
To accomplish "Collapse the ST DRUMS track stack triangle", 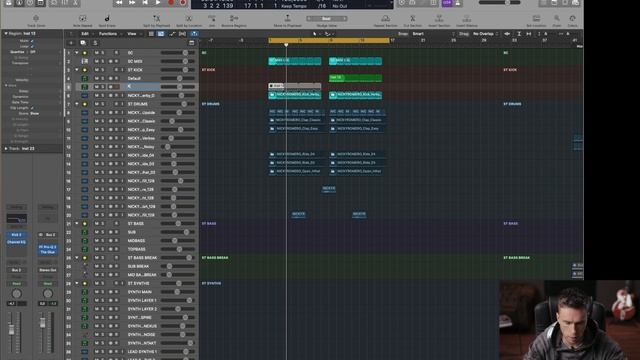I will point(77,104).
